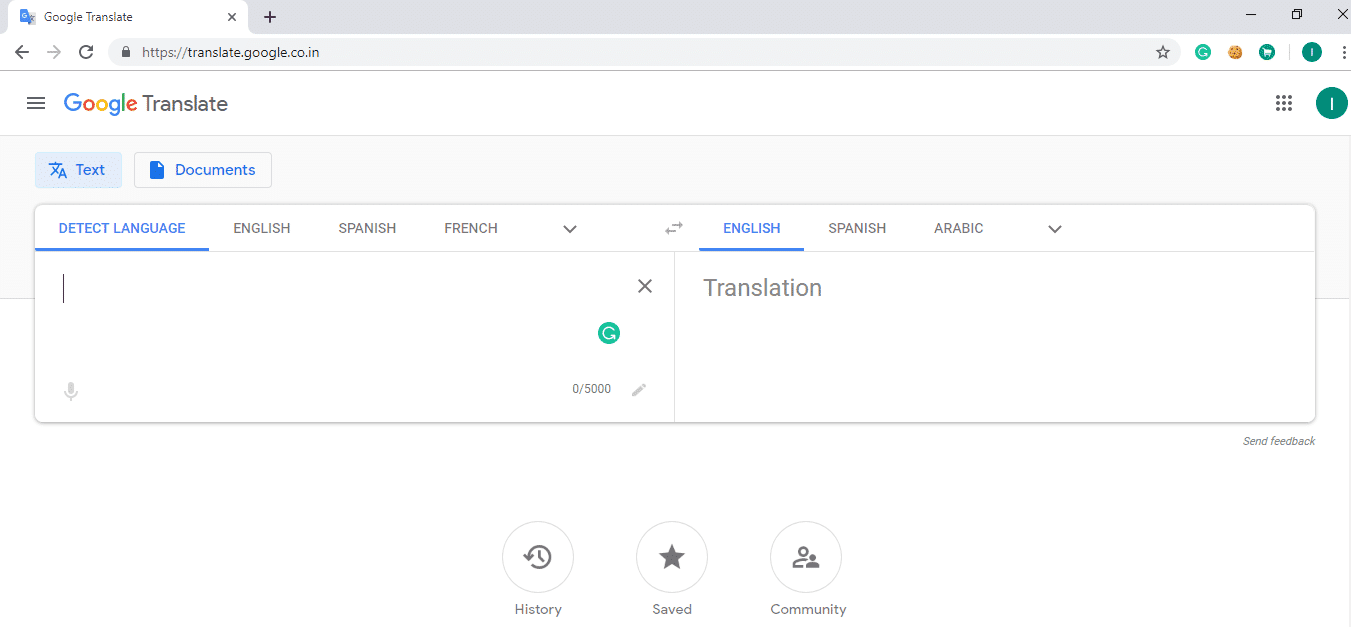Open the main navigation hamburger menu
The height and width of the screenshot is (627, 1351).
[36, 103]
